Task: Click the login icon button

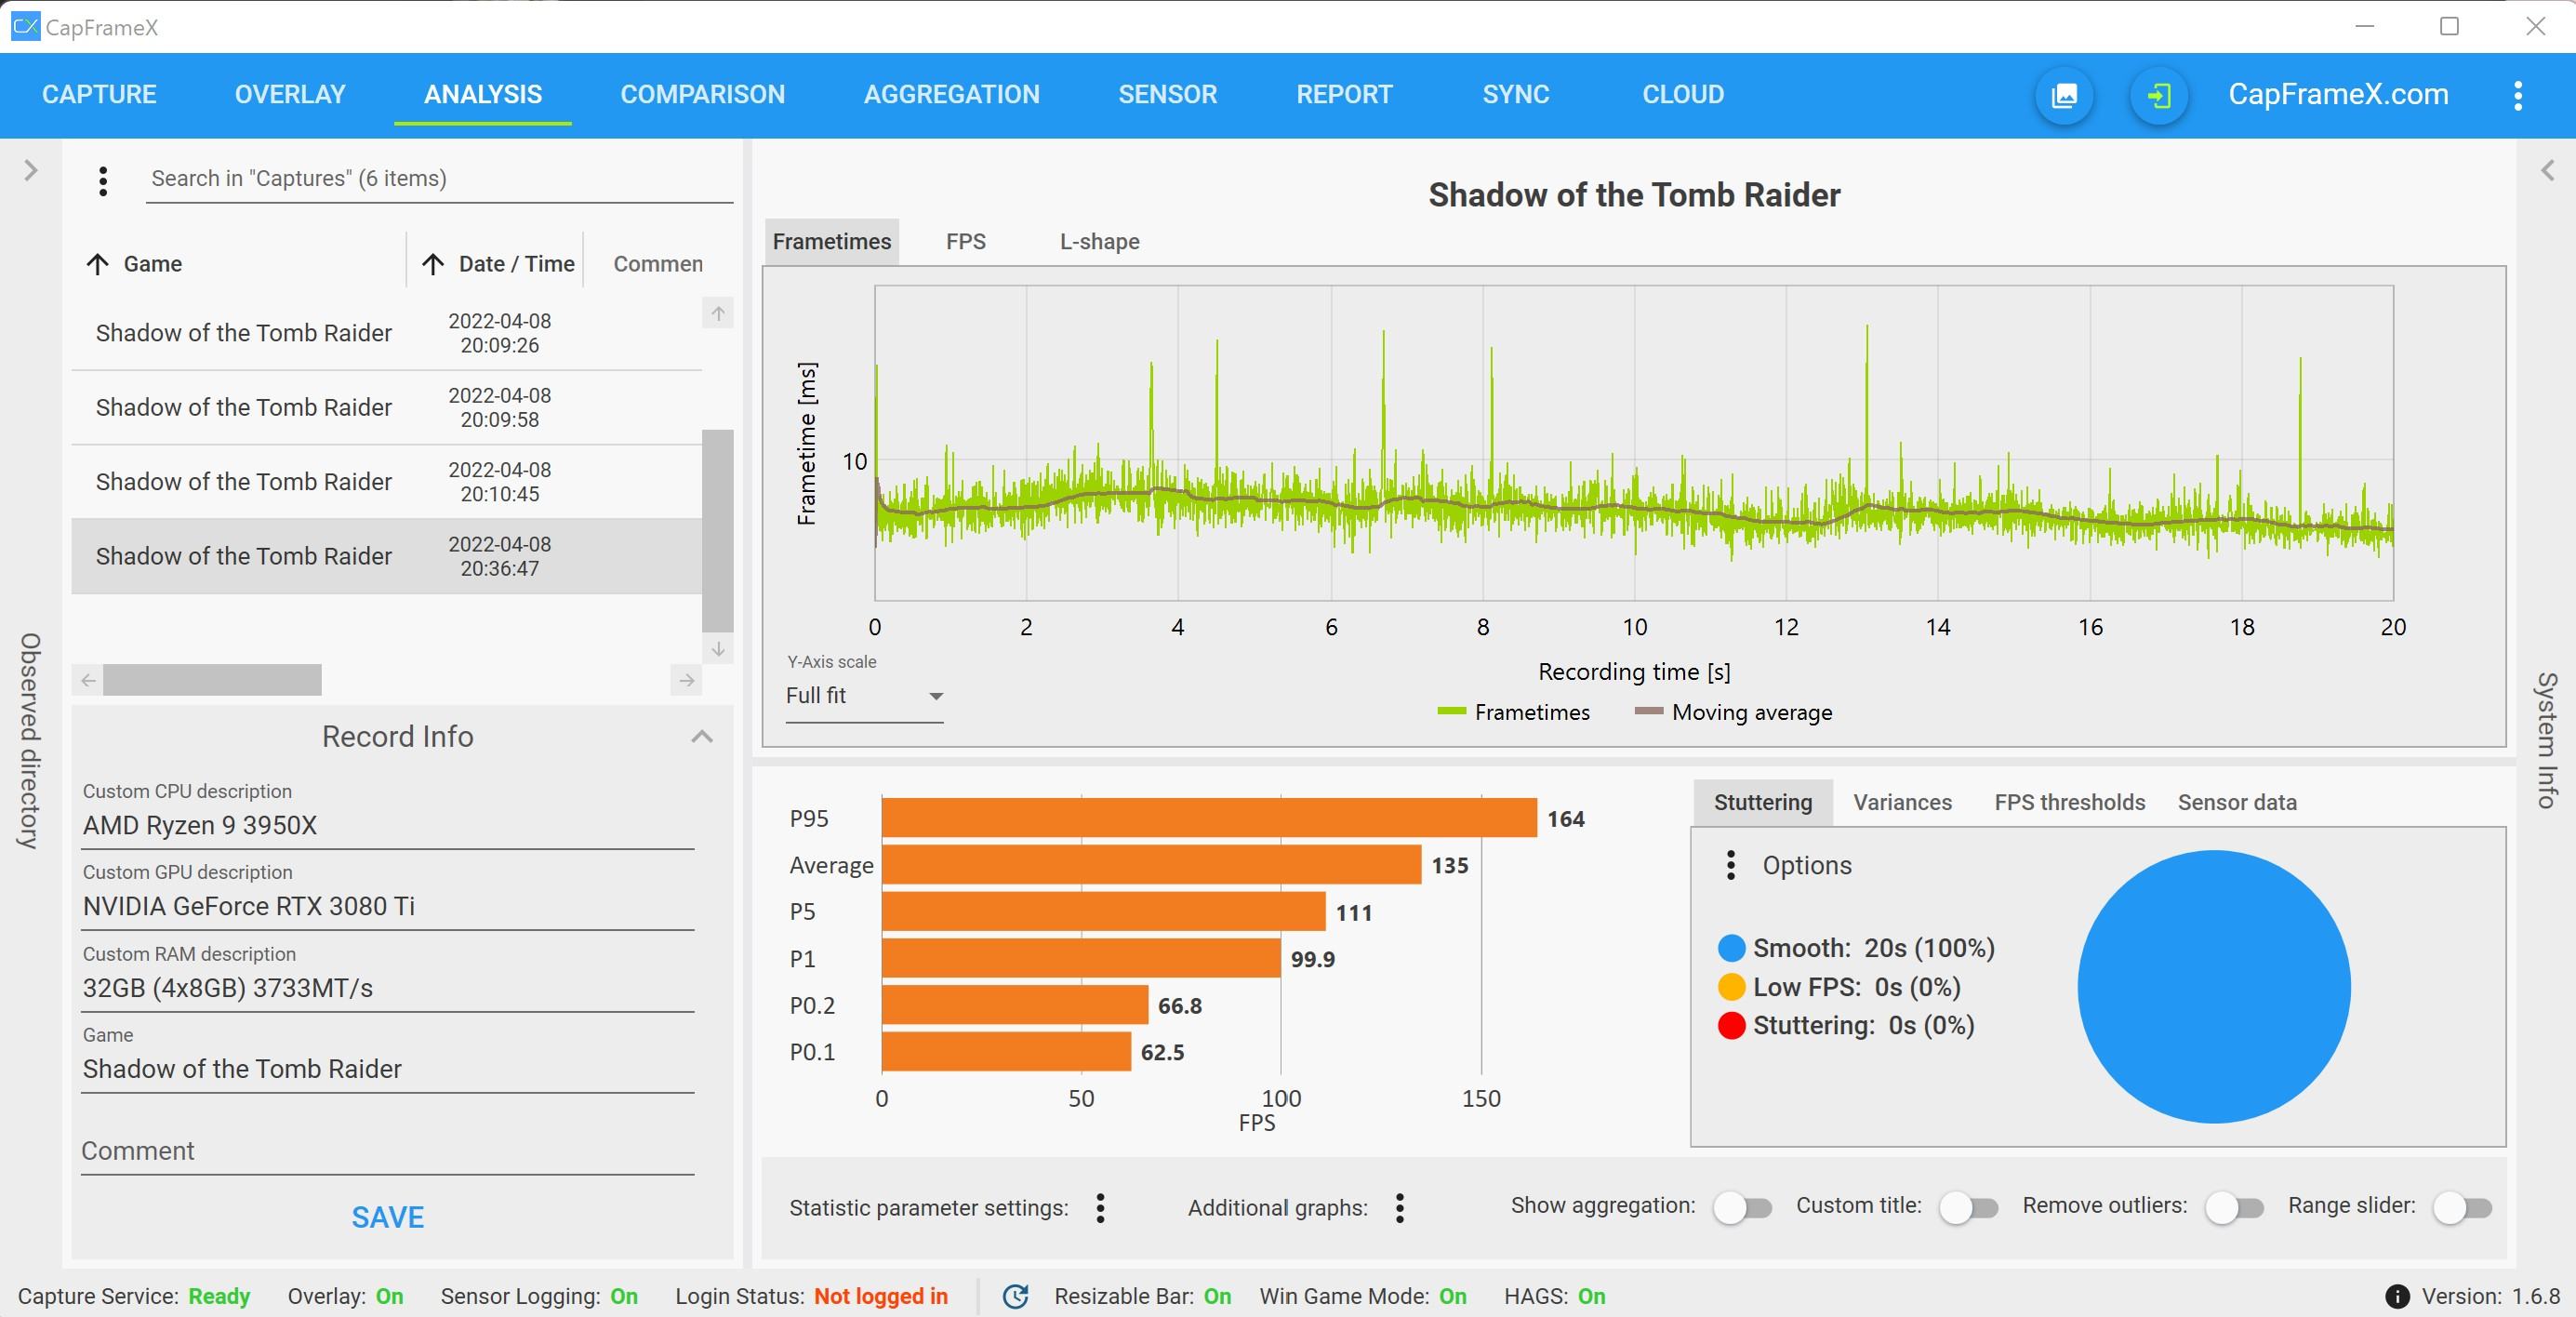Action: click(x=2159, y=96)
